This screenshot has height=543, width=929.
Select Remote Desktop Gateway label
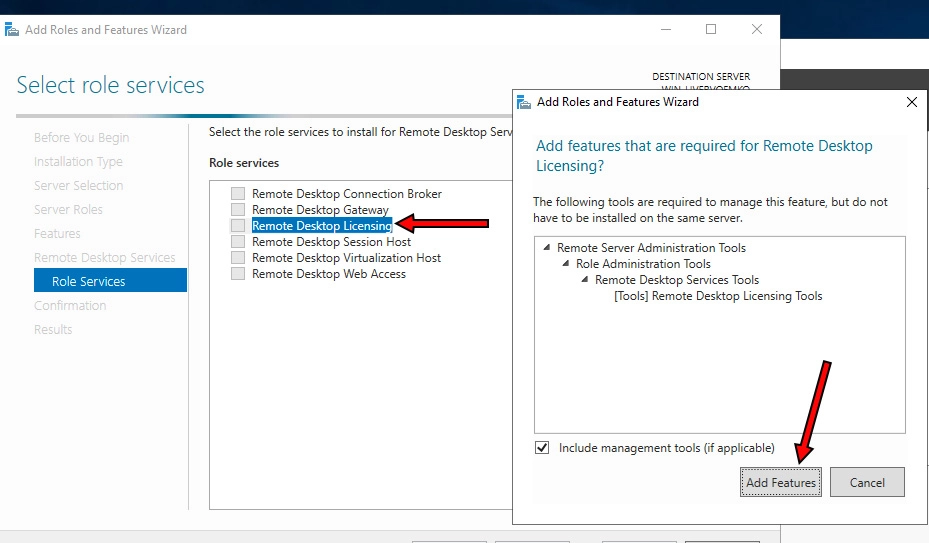pos(320,210)
